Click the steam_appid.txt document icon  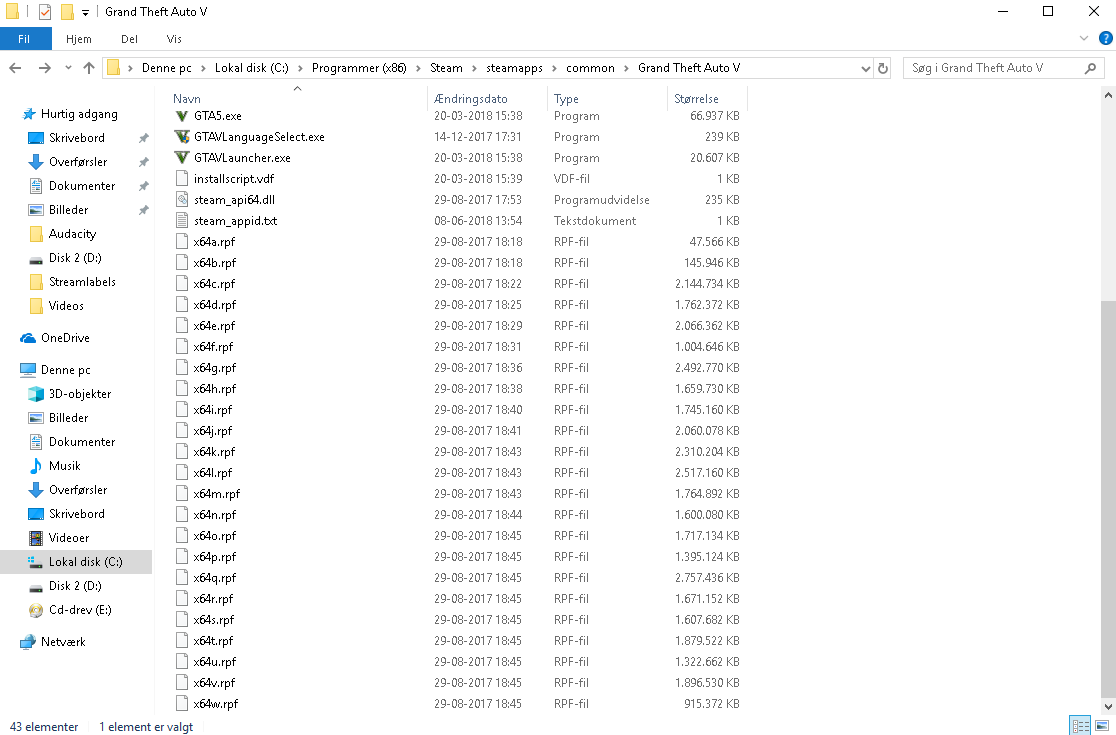click(x=182, y=221)
